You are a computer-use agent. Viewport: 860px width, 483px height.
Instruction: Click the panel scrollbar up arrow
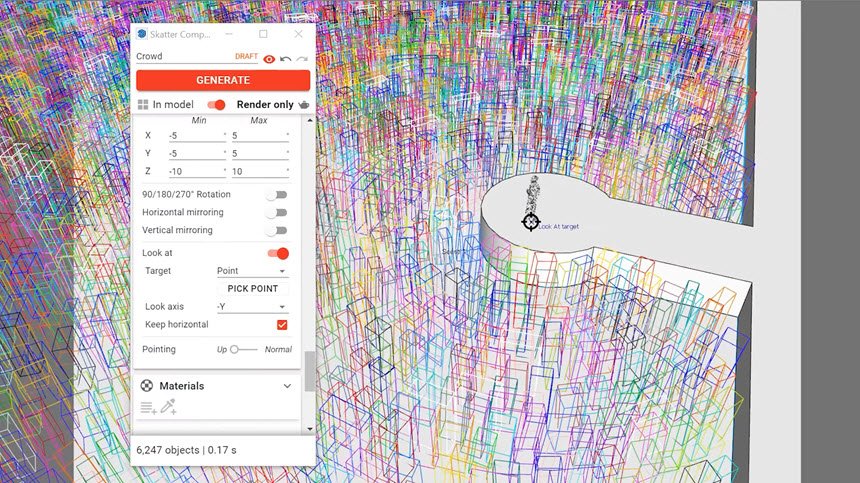pos(310,120)
